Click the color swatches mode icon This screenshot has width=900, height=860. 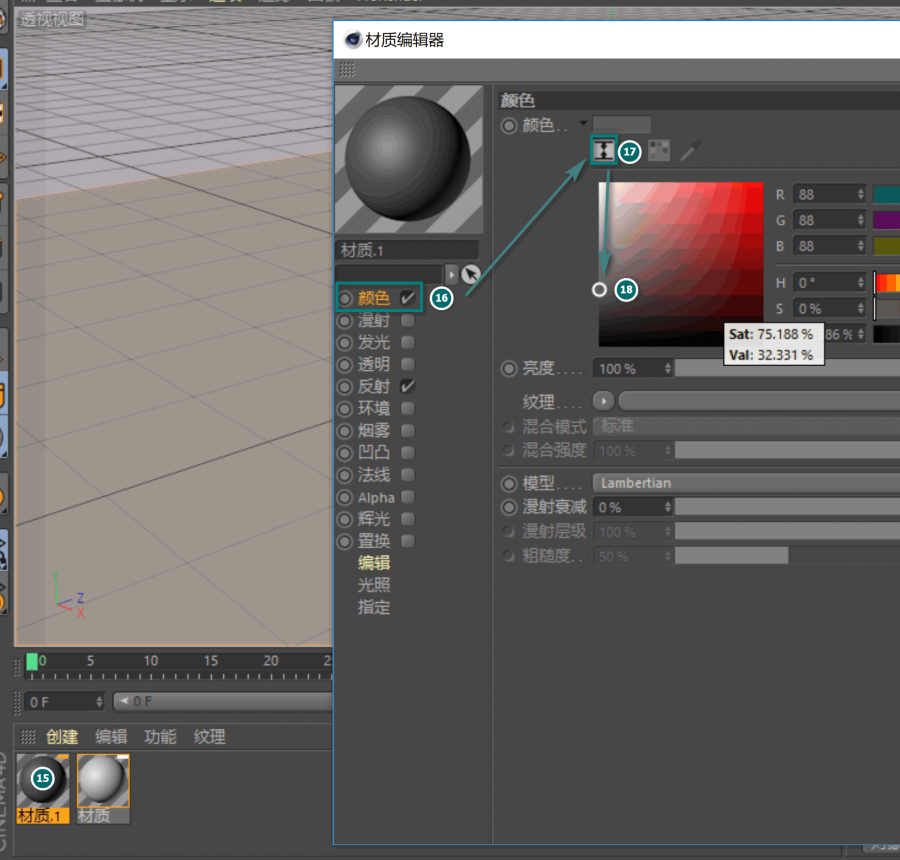click(x=659, y=151)
